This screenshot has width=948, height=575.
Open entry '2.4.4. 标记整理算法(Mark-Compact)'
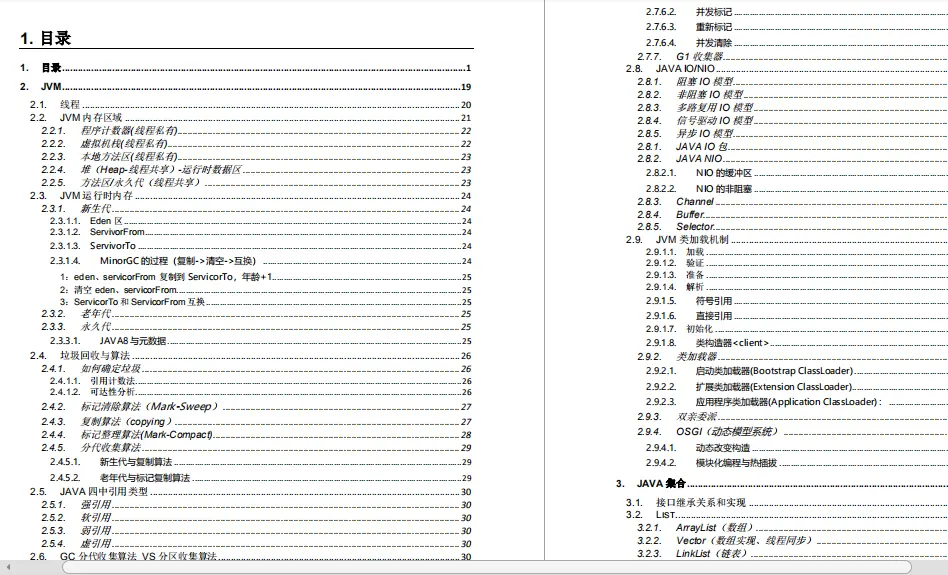[256, 435]
